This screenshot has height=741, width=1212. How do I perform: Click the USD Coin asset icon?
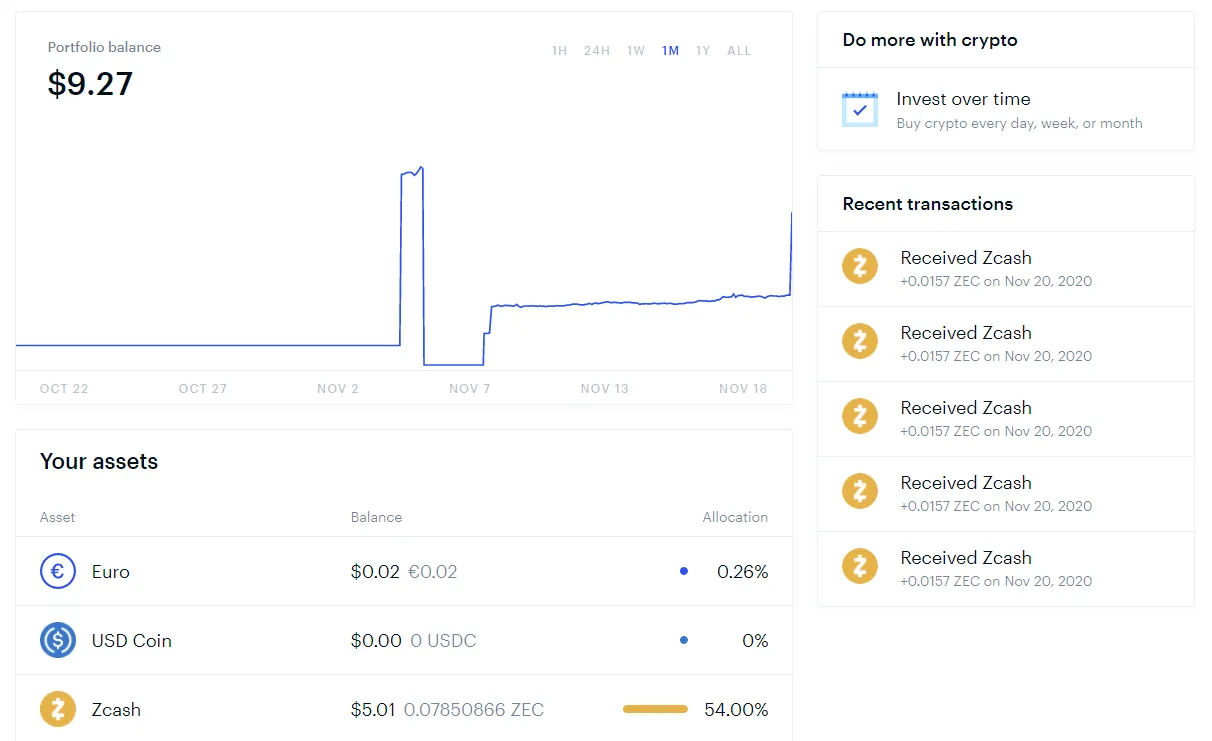[58, 640]
